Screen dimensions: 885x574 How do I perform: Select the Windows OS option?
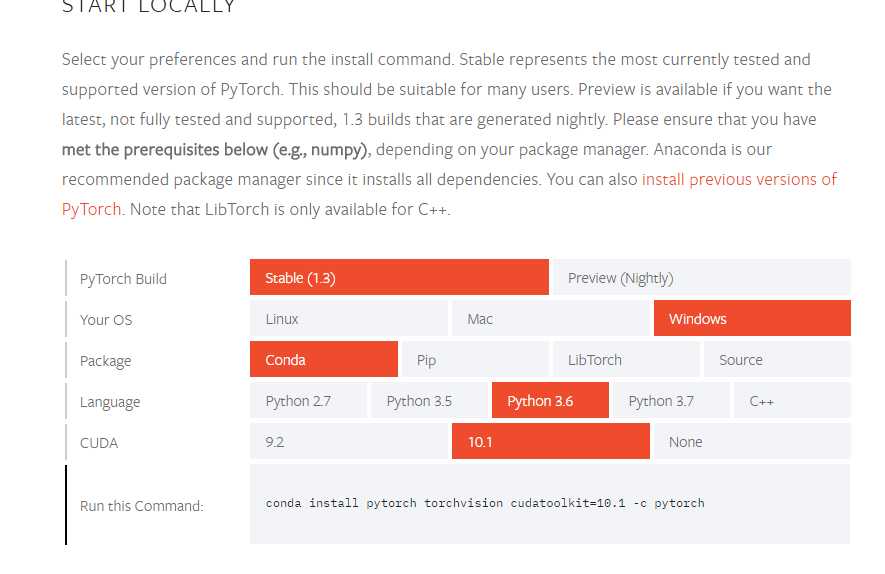(752, 318)
